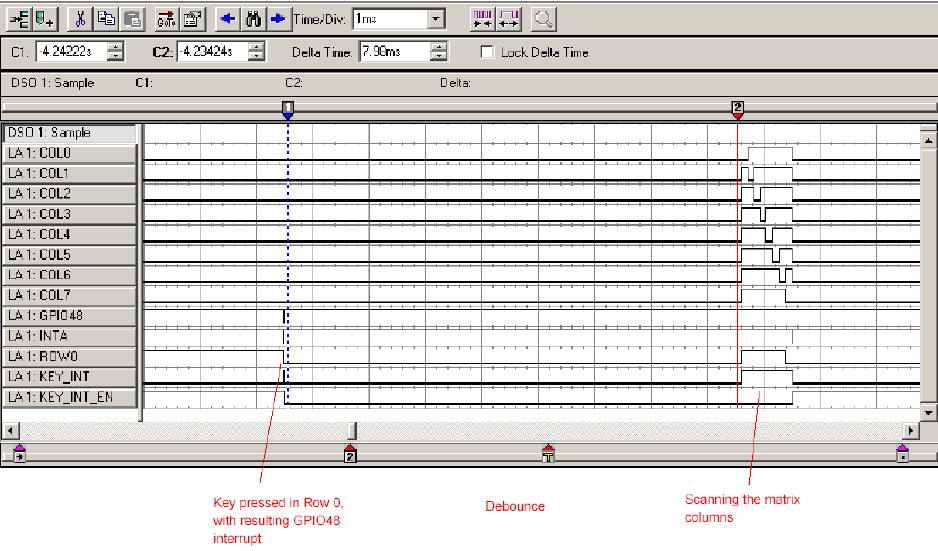
Task: Decrease C1 value with down spinner
Action: pos(115,56)
